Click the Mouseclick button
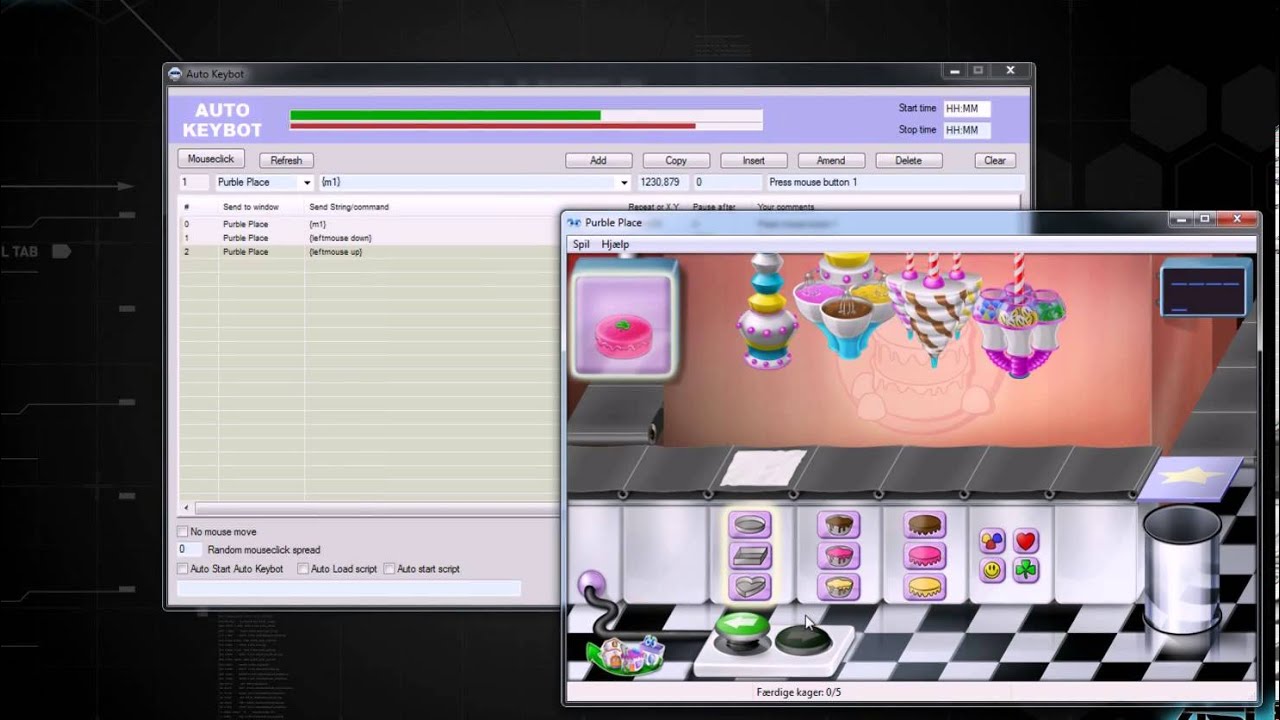 211,159
